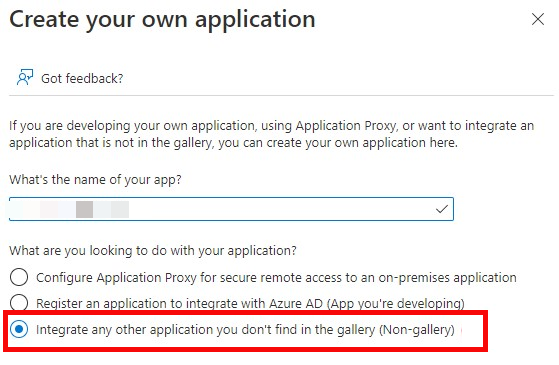This screenshot has width=559, height=365.
Task: Select the Register an application radio button
Action: [19, 303]
